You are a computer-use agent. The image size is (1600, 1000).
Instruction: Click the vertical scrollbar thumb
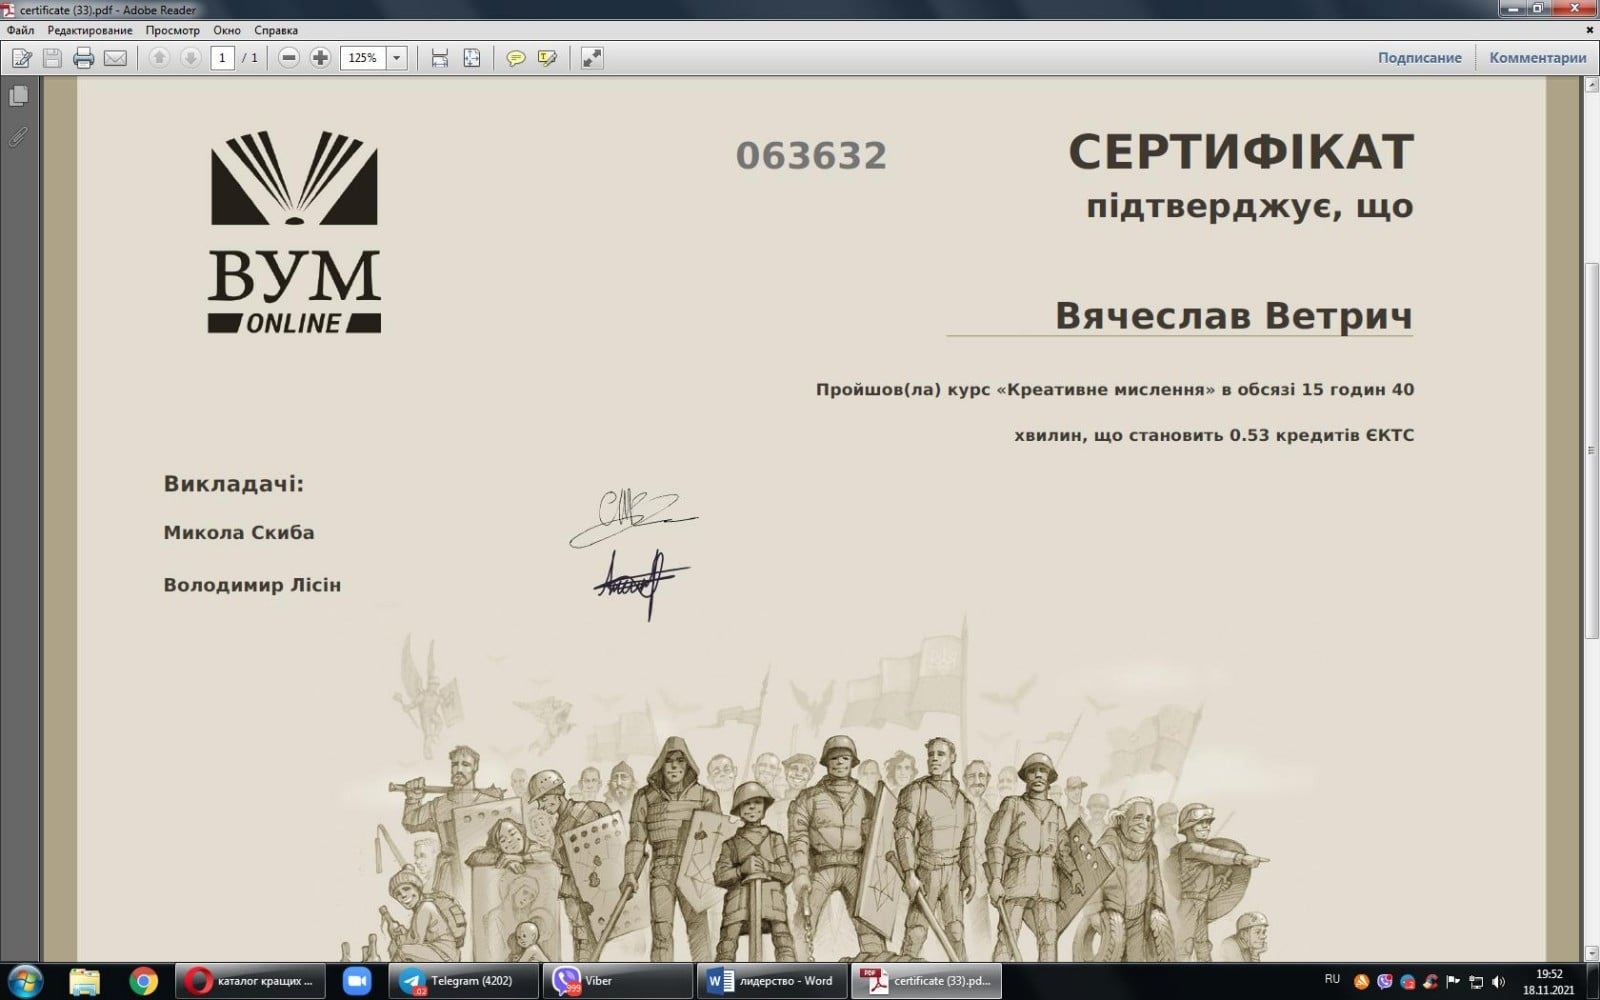pyautogui.click(x=1591, y=450)
